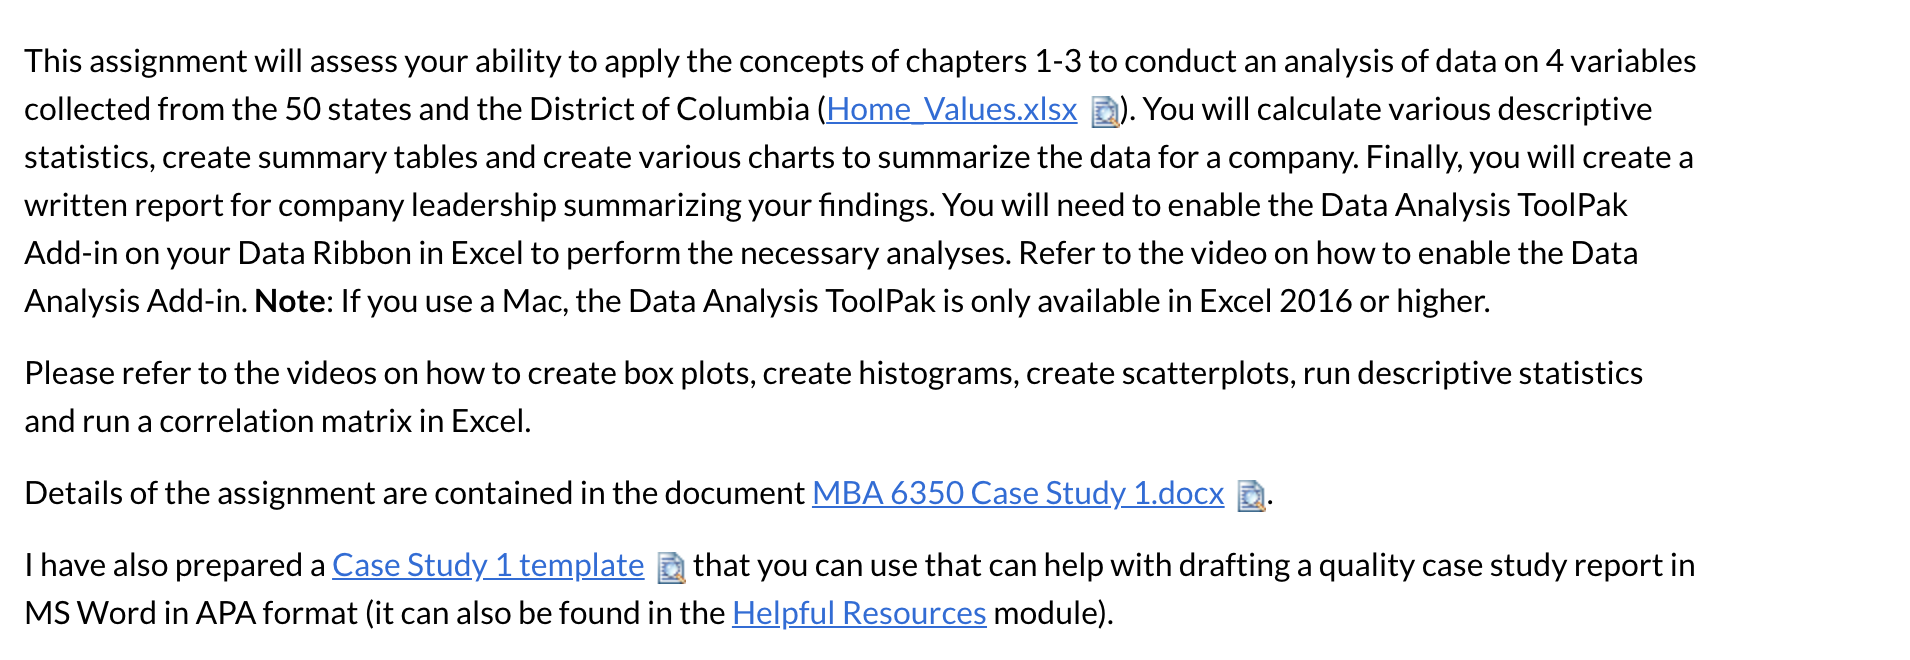Preview the Home_Values.xlsx document via its icon

point(1104,112)
